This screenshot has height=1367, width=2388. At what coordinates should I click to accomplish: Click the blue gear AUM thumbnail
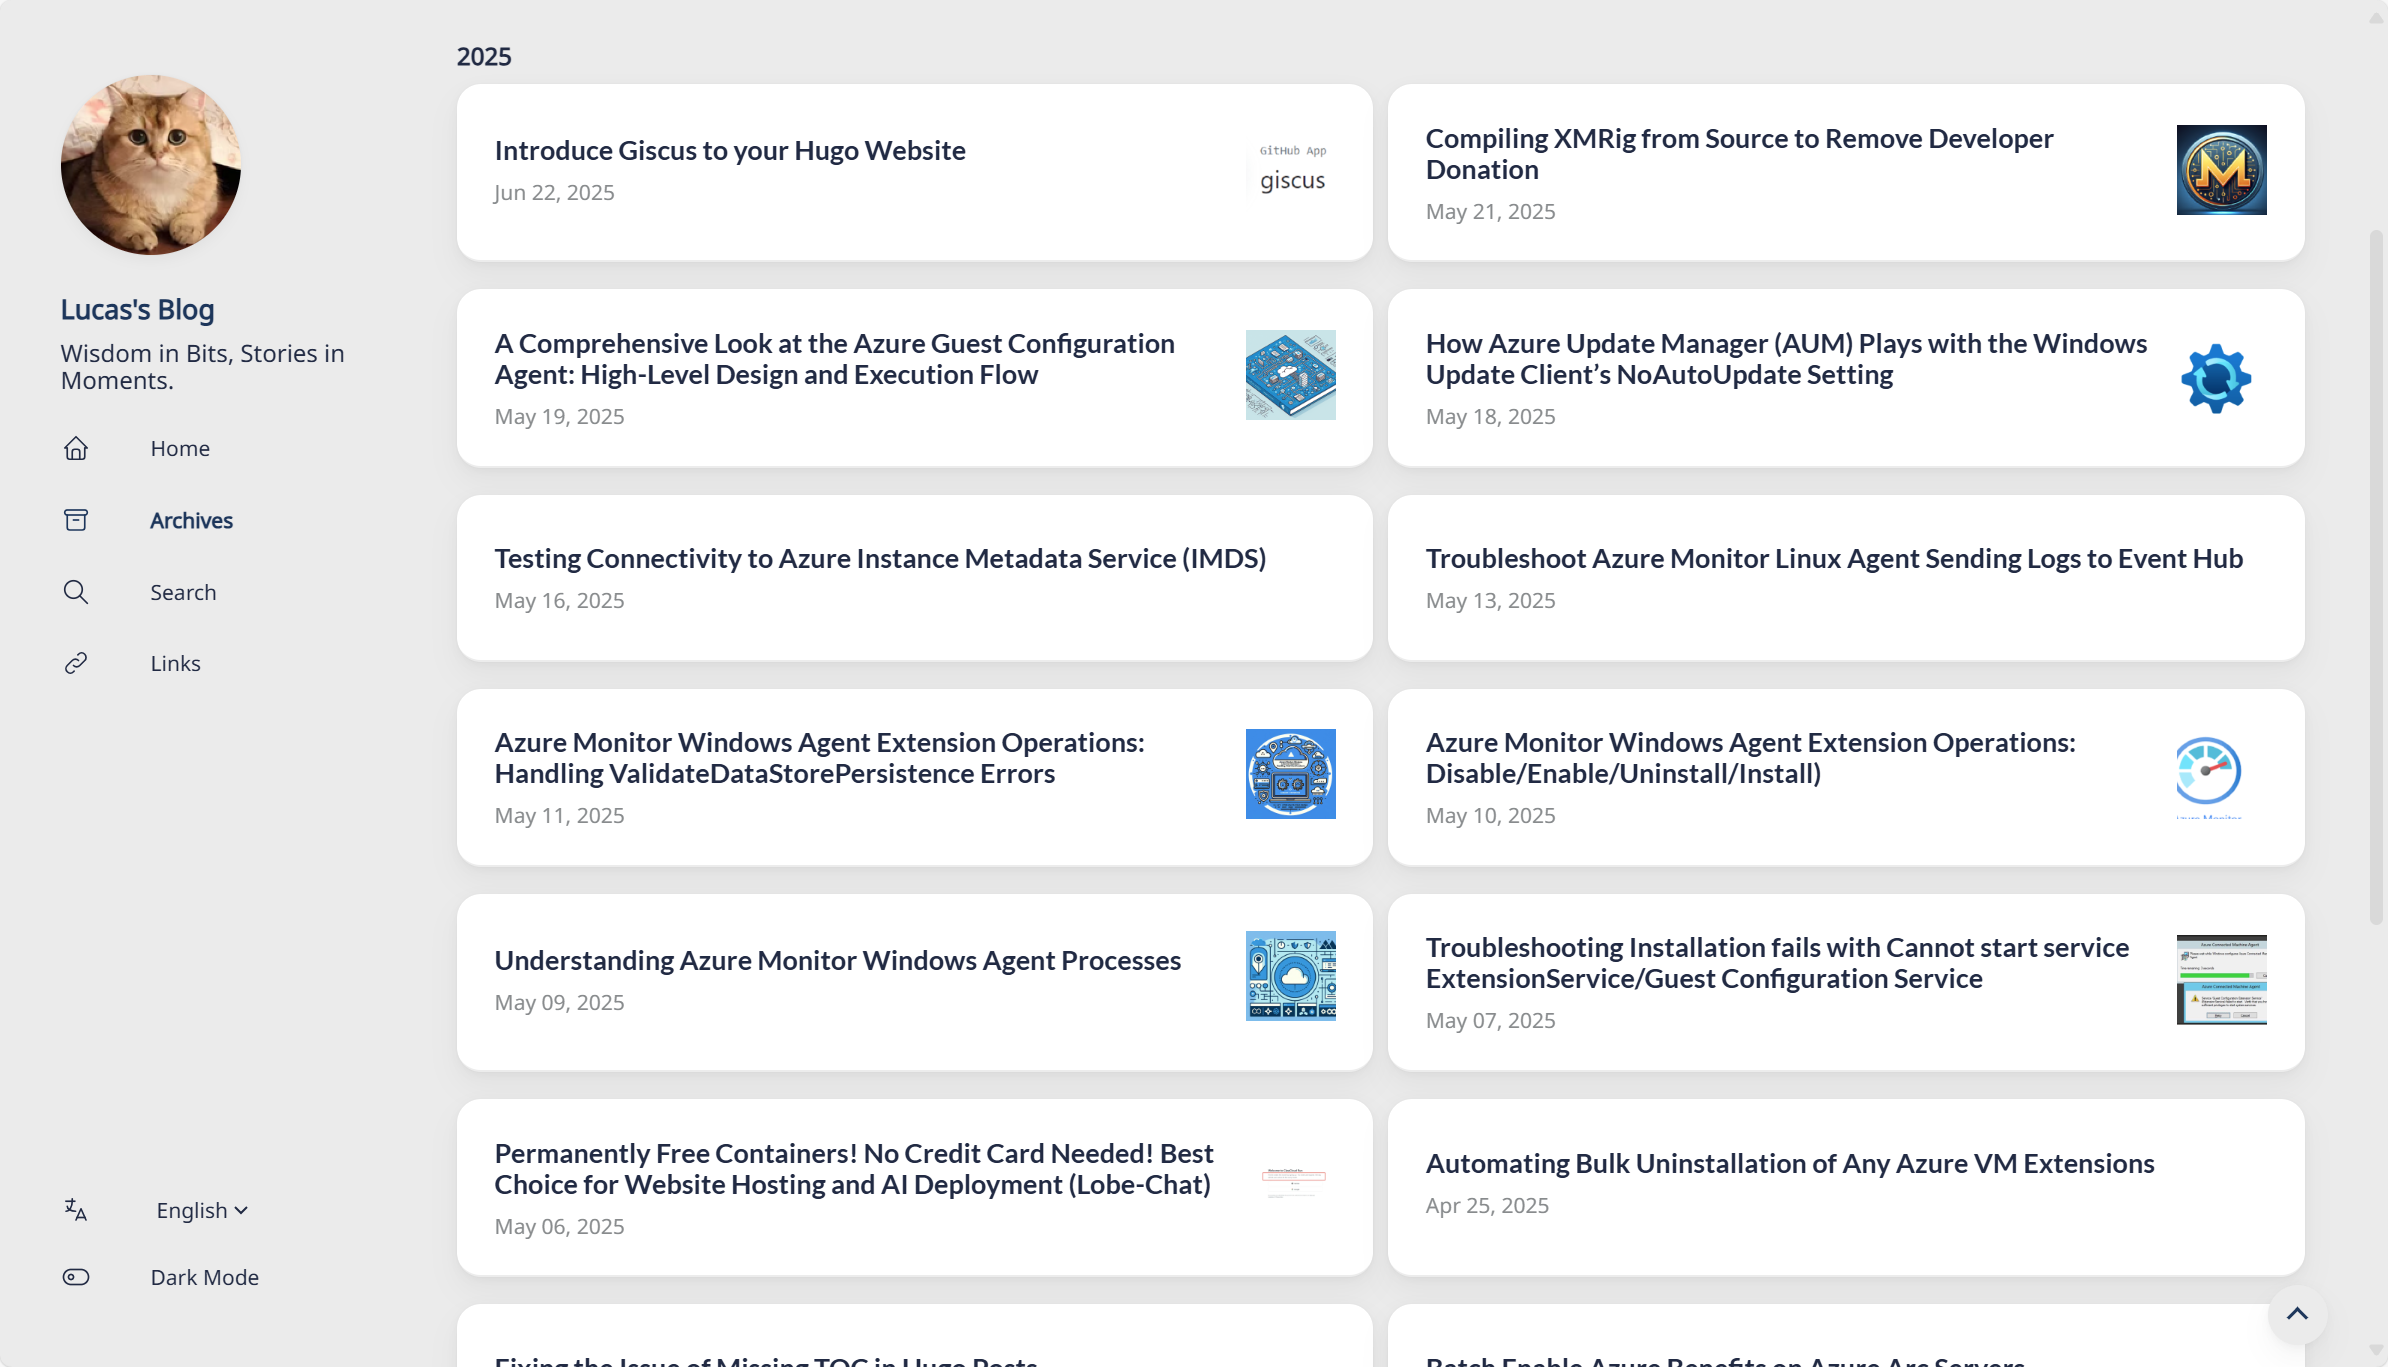(x=2216, y=379)
